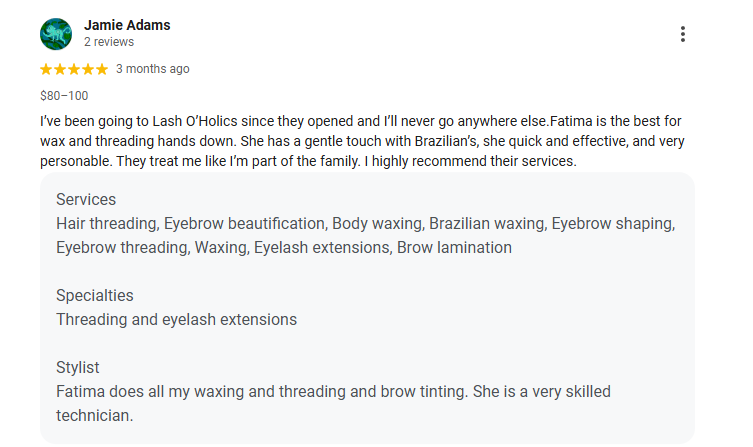The width and height of the screenshot is (753, 447).
Task: Click the review paragraph starting "I've been going"
Action: 360,141
